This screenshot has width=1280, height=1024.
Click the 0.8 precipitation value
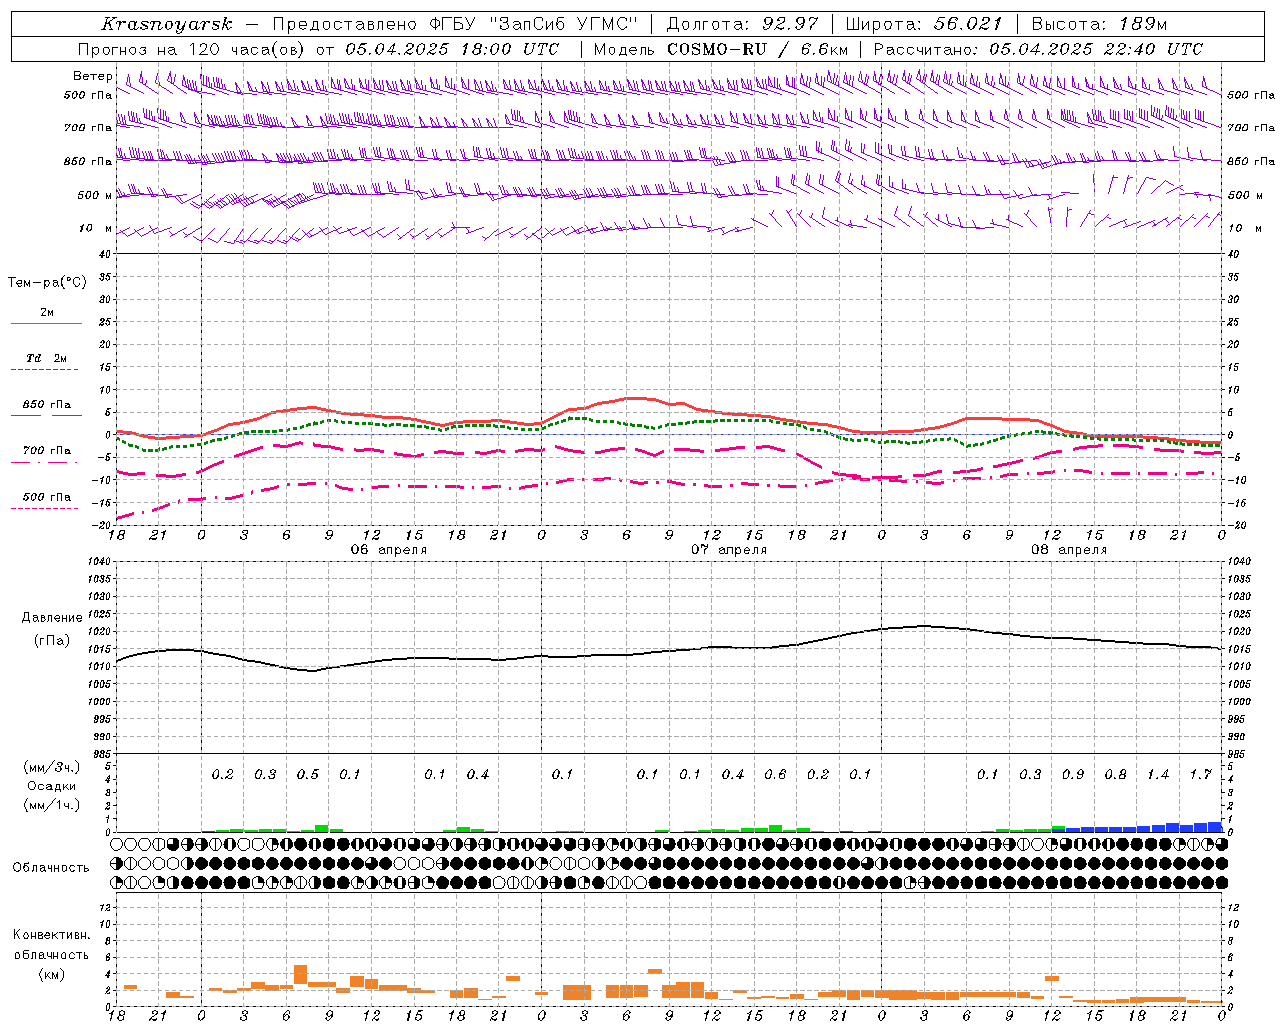coord(1115,775)
